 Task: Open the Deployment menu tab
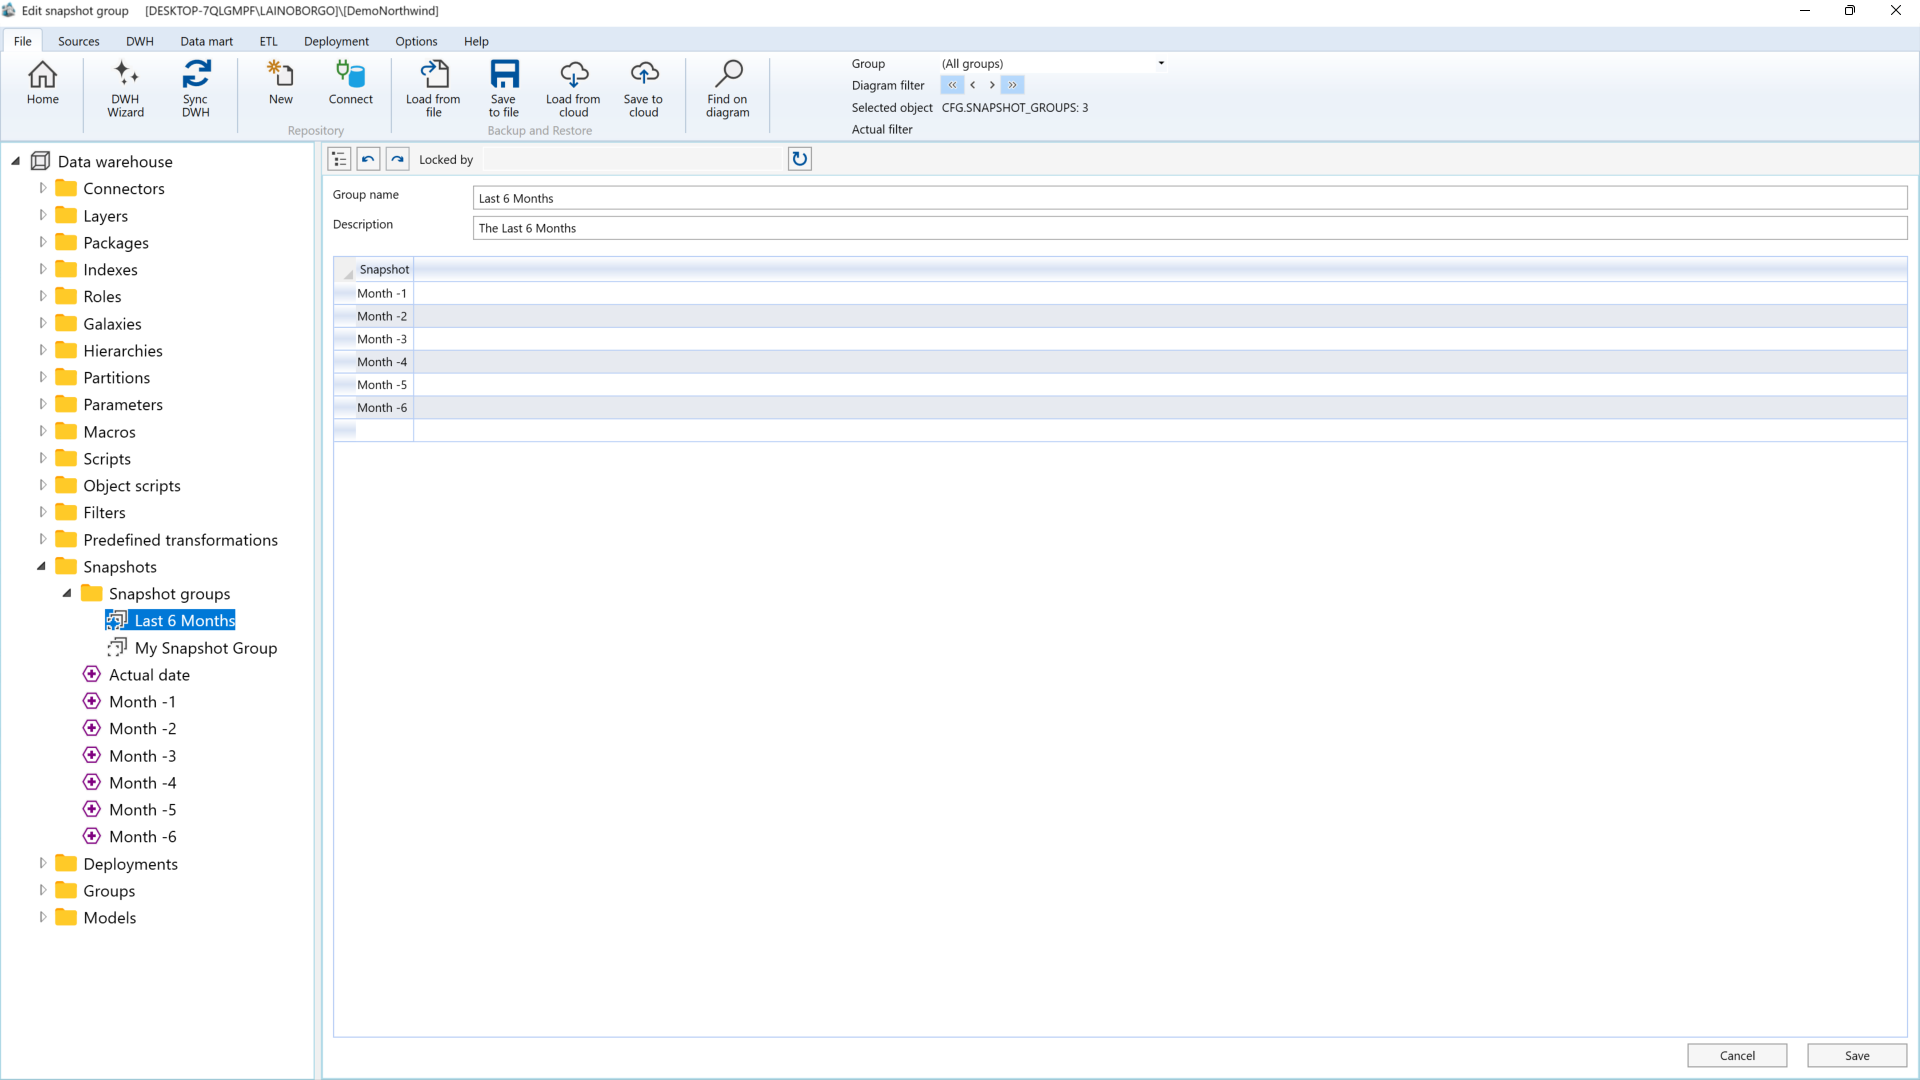(x=336, y=41)
